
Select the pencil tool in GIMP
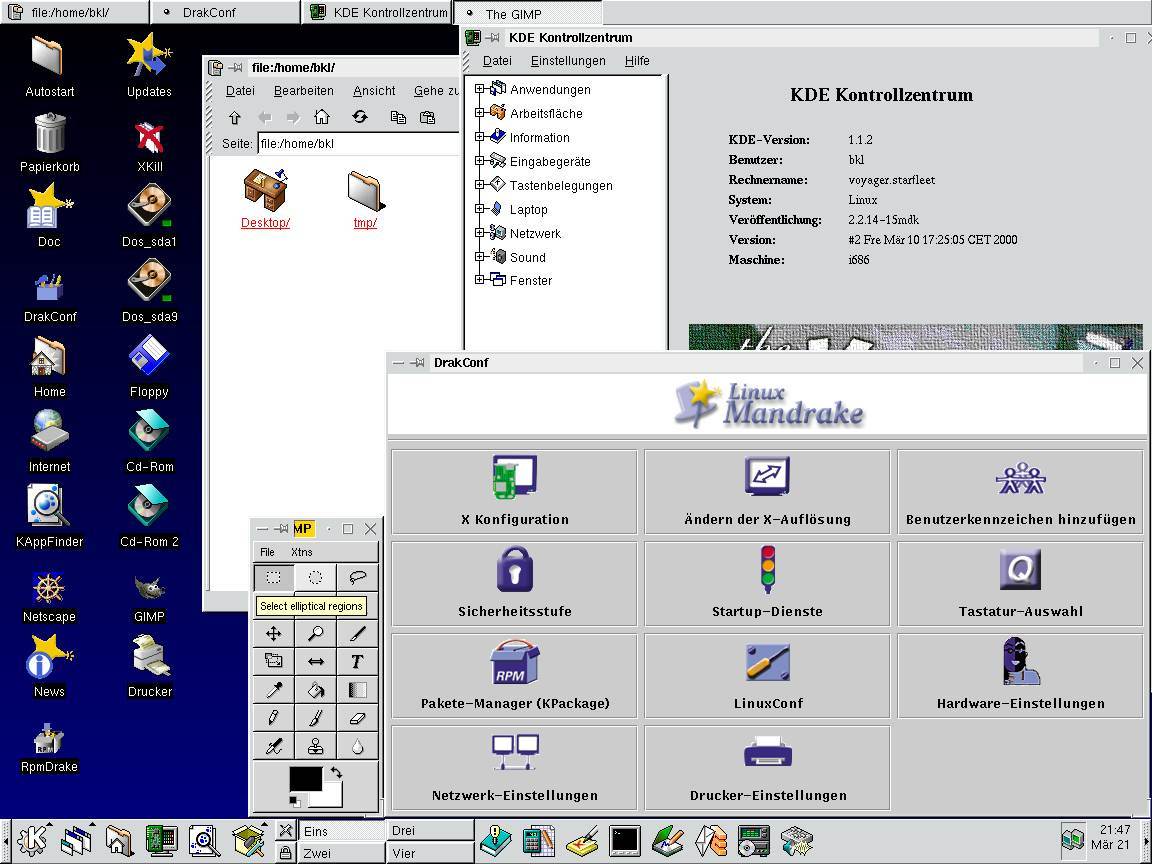[273, 718]
